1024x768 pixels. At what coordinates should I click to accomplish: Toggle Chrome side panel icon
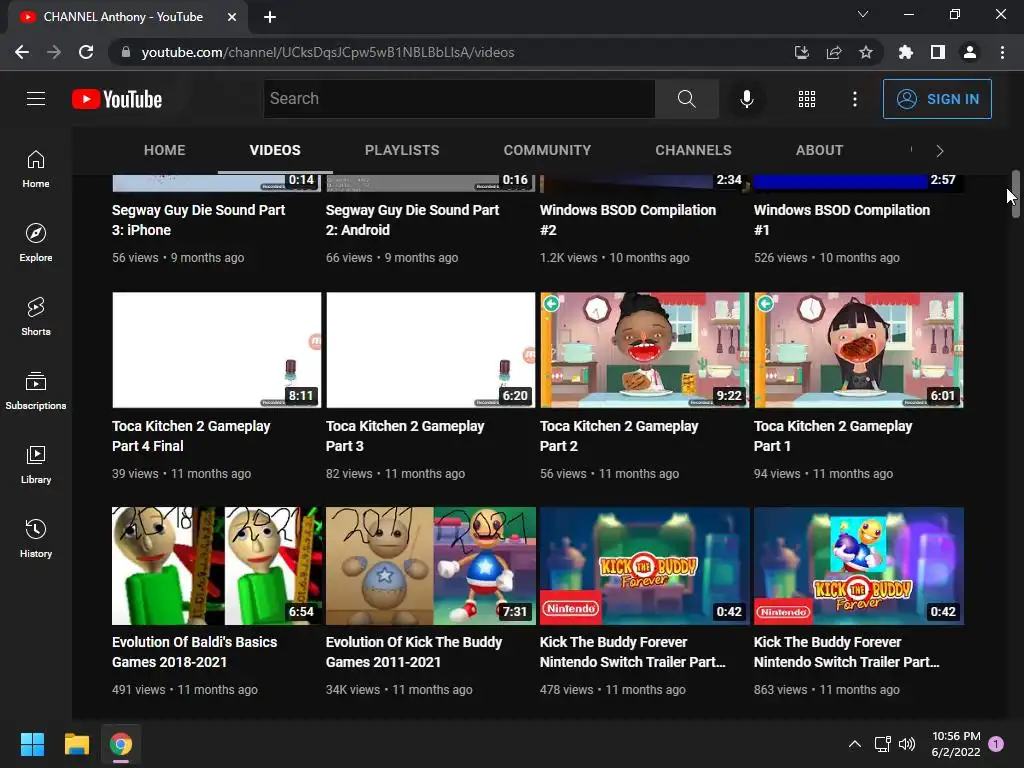point(938,52)
